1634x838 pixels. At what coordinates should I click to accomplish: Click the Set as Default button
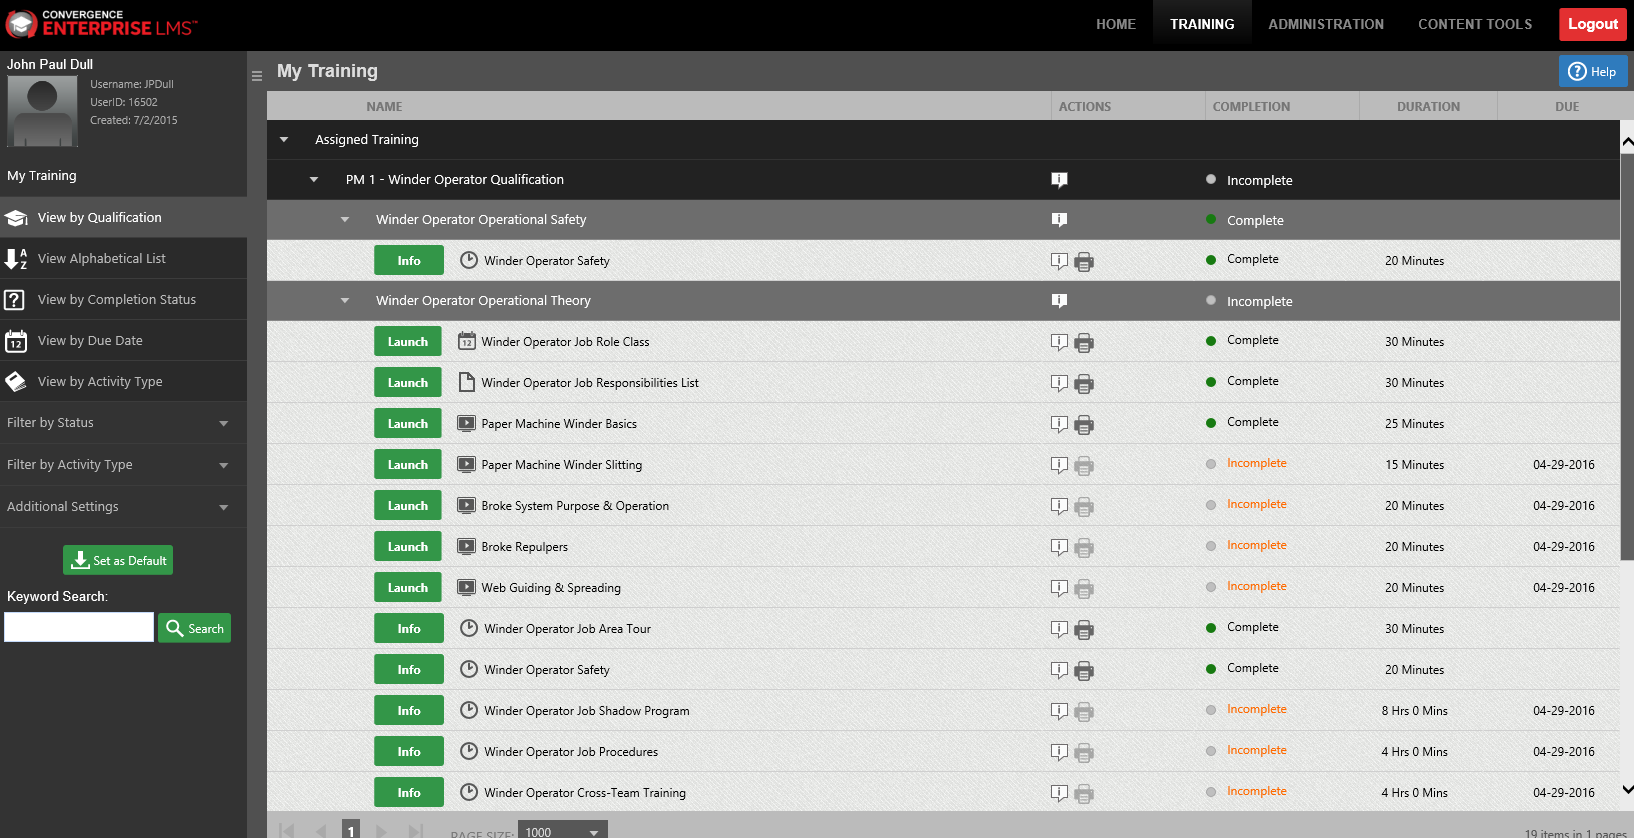pyautogui.click(x=118, y=560)
